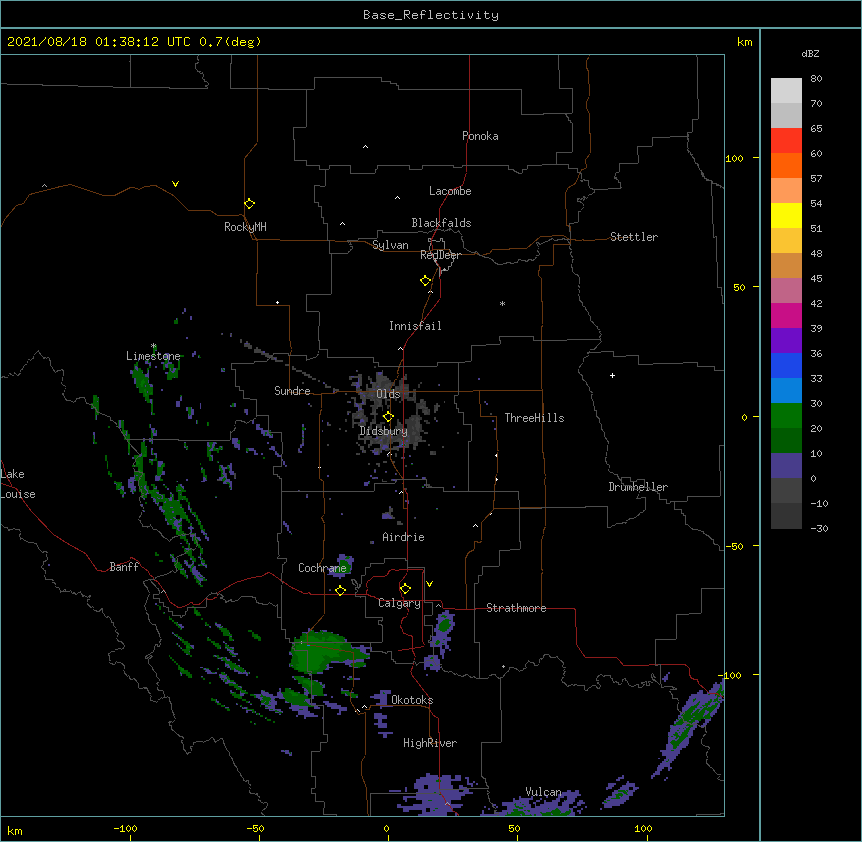Image resolution: width=862 pixels, height=842 pixels.
Task: Select the purple 36-39 dBZ legend swatch
Action: click(x=786, y=341)
